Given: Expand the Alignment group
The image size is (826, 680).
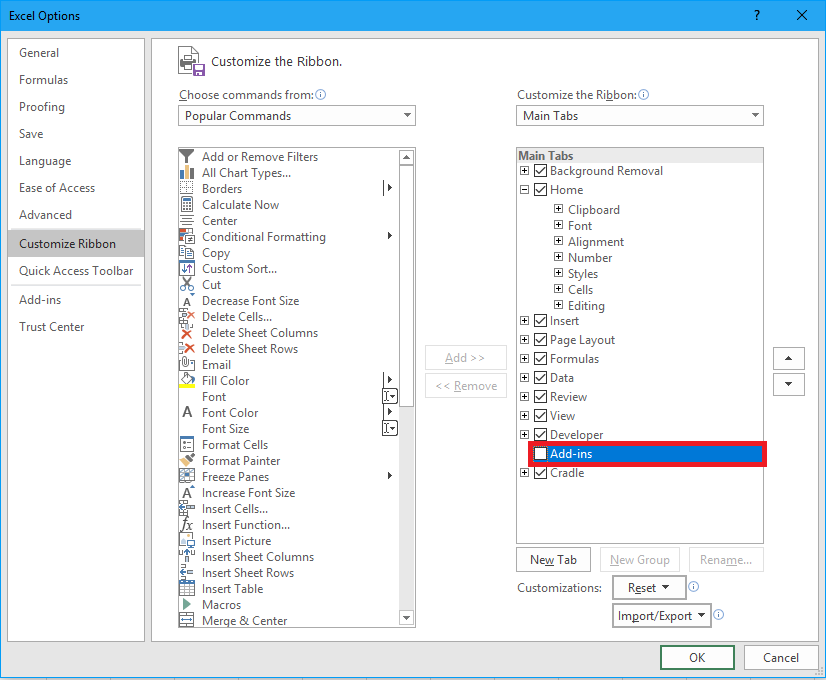Looking at the screenshot, I should tap(558, 241).
